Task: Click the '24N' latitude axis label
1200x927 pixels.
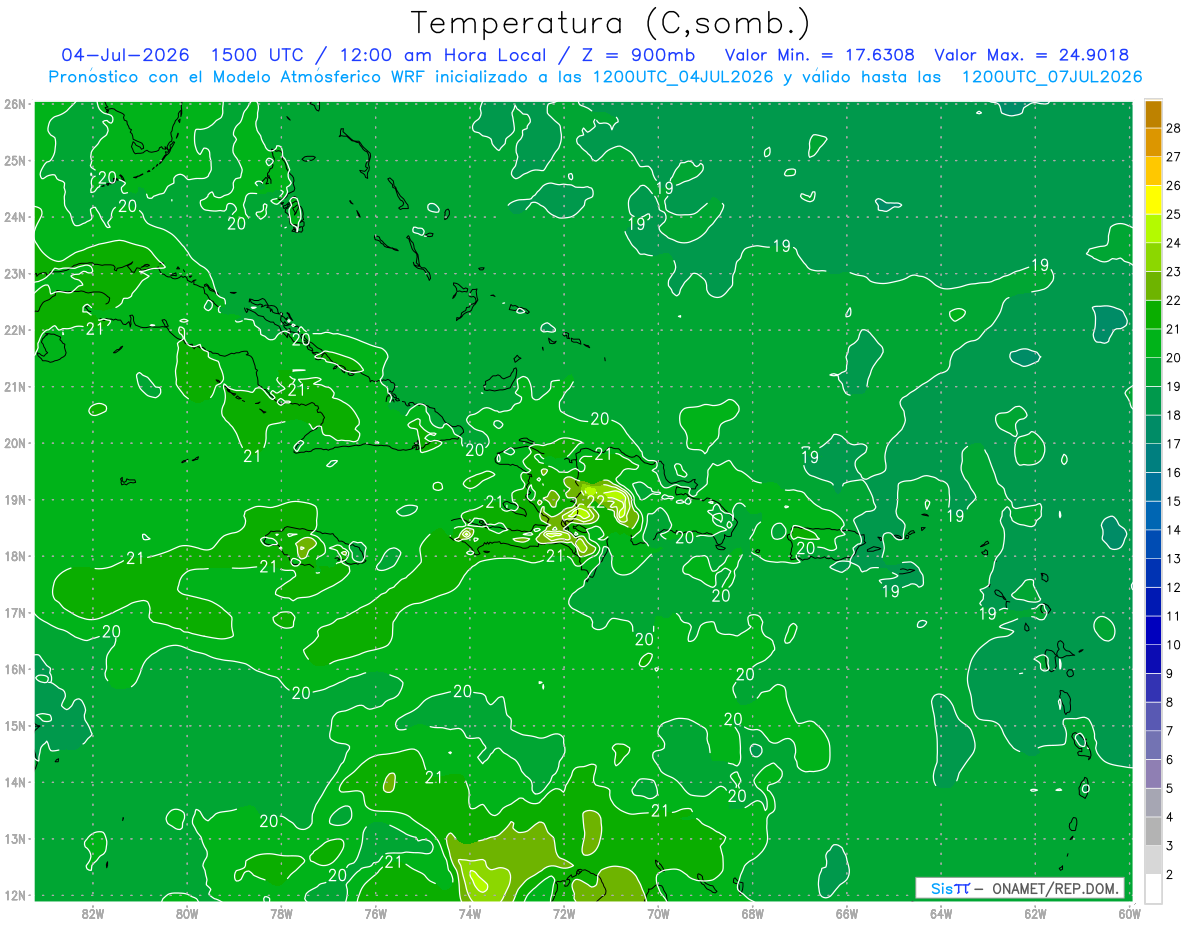Action: (14, 217)
